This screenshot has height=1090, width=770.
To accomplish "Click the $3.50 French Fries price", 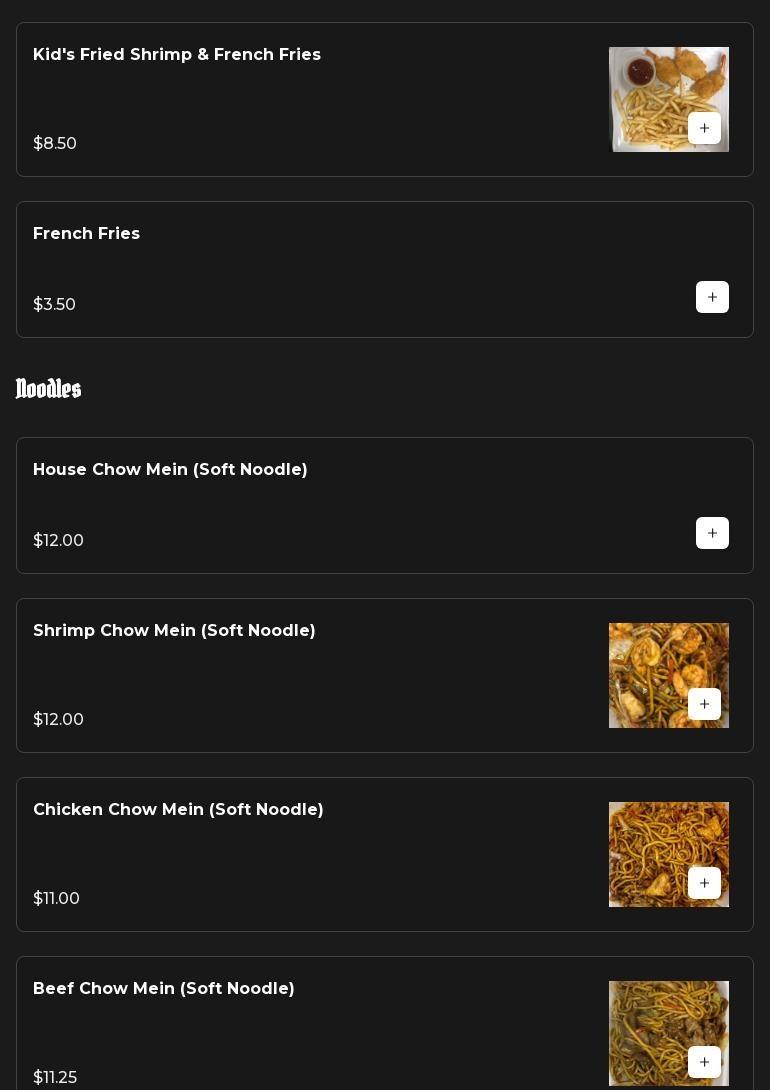I will (x=55, y=305).
